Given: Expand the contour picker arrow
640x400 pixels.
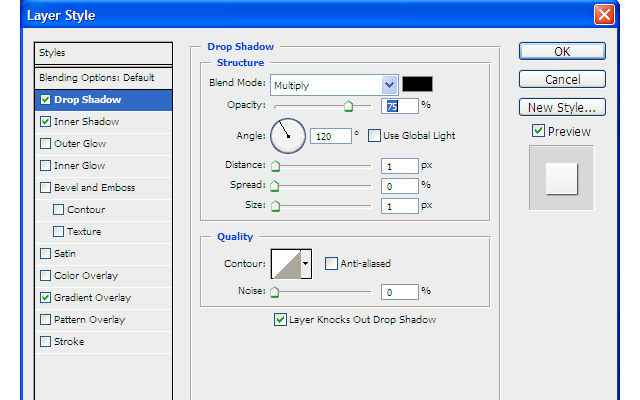Looking at the screenshot, I should (306, 264).
